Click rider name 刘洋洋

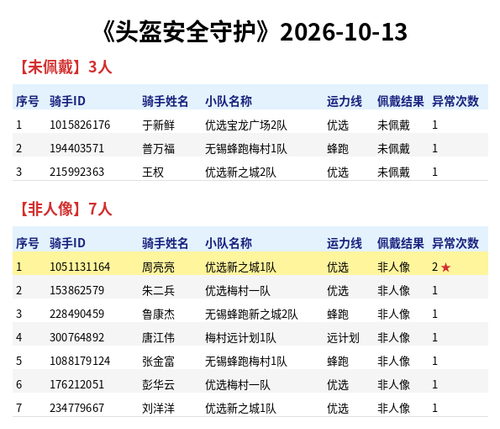pyautogui.click(x=158, y=408)
